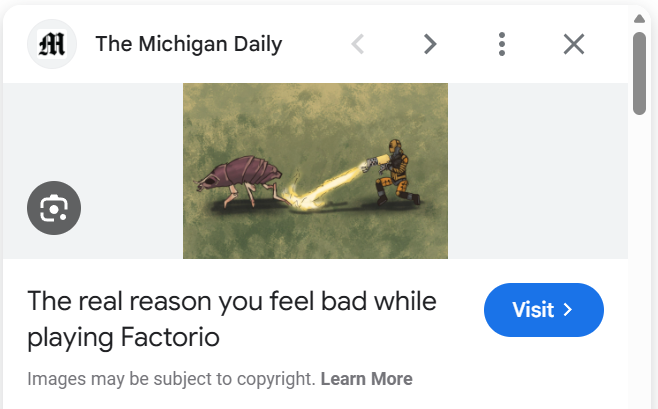Image resolution: width=658 pixels, height=409 pixels.
Task: Click 'Images may be subject to copyright' text
Action: (x=171, y=379)
